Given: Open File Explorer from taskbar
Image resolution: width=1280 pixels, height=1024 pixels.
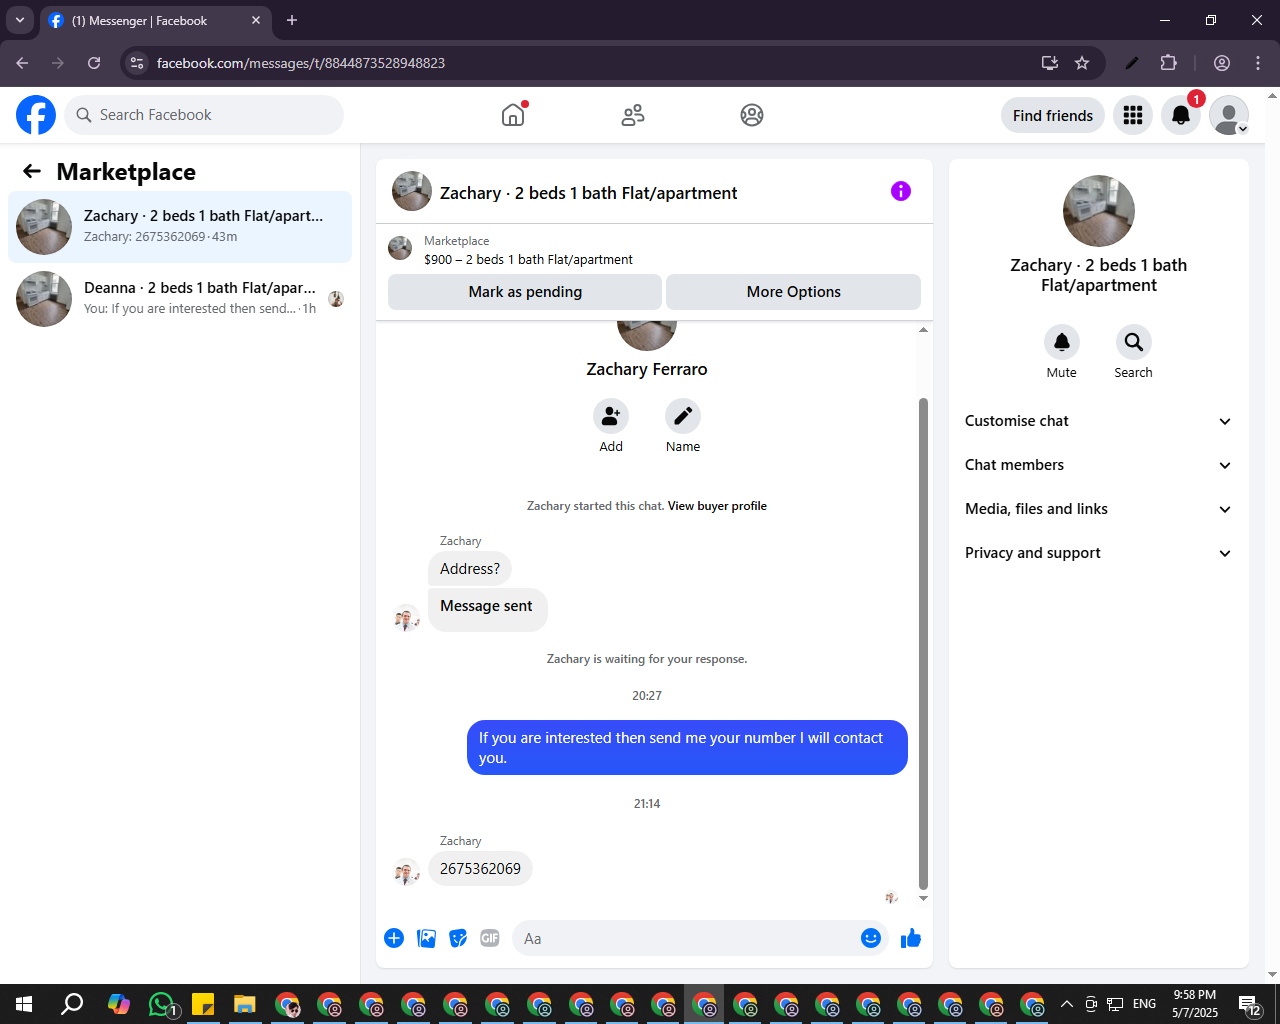Looking at the screenshot, I should click(x=245, y=1004).
